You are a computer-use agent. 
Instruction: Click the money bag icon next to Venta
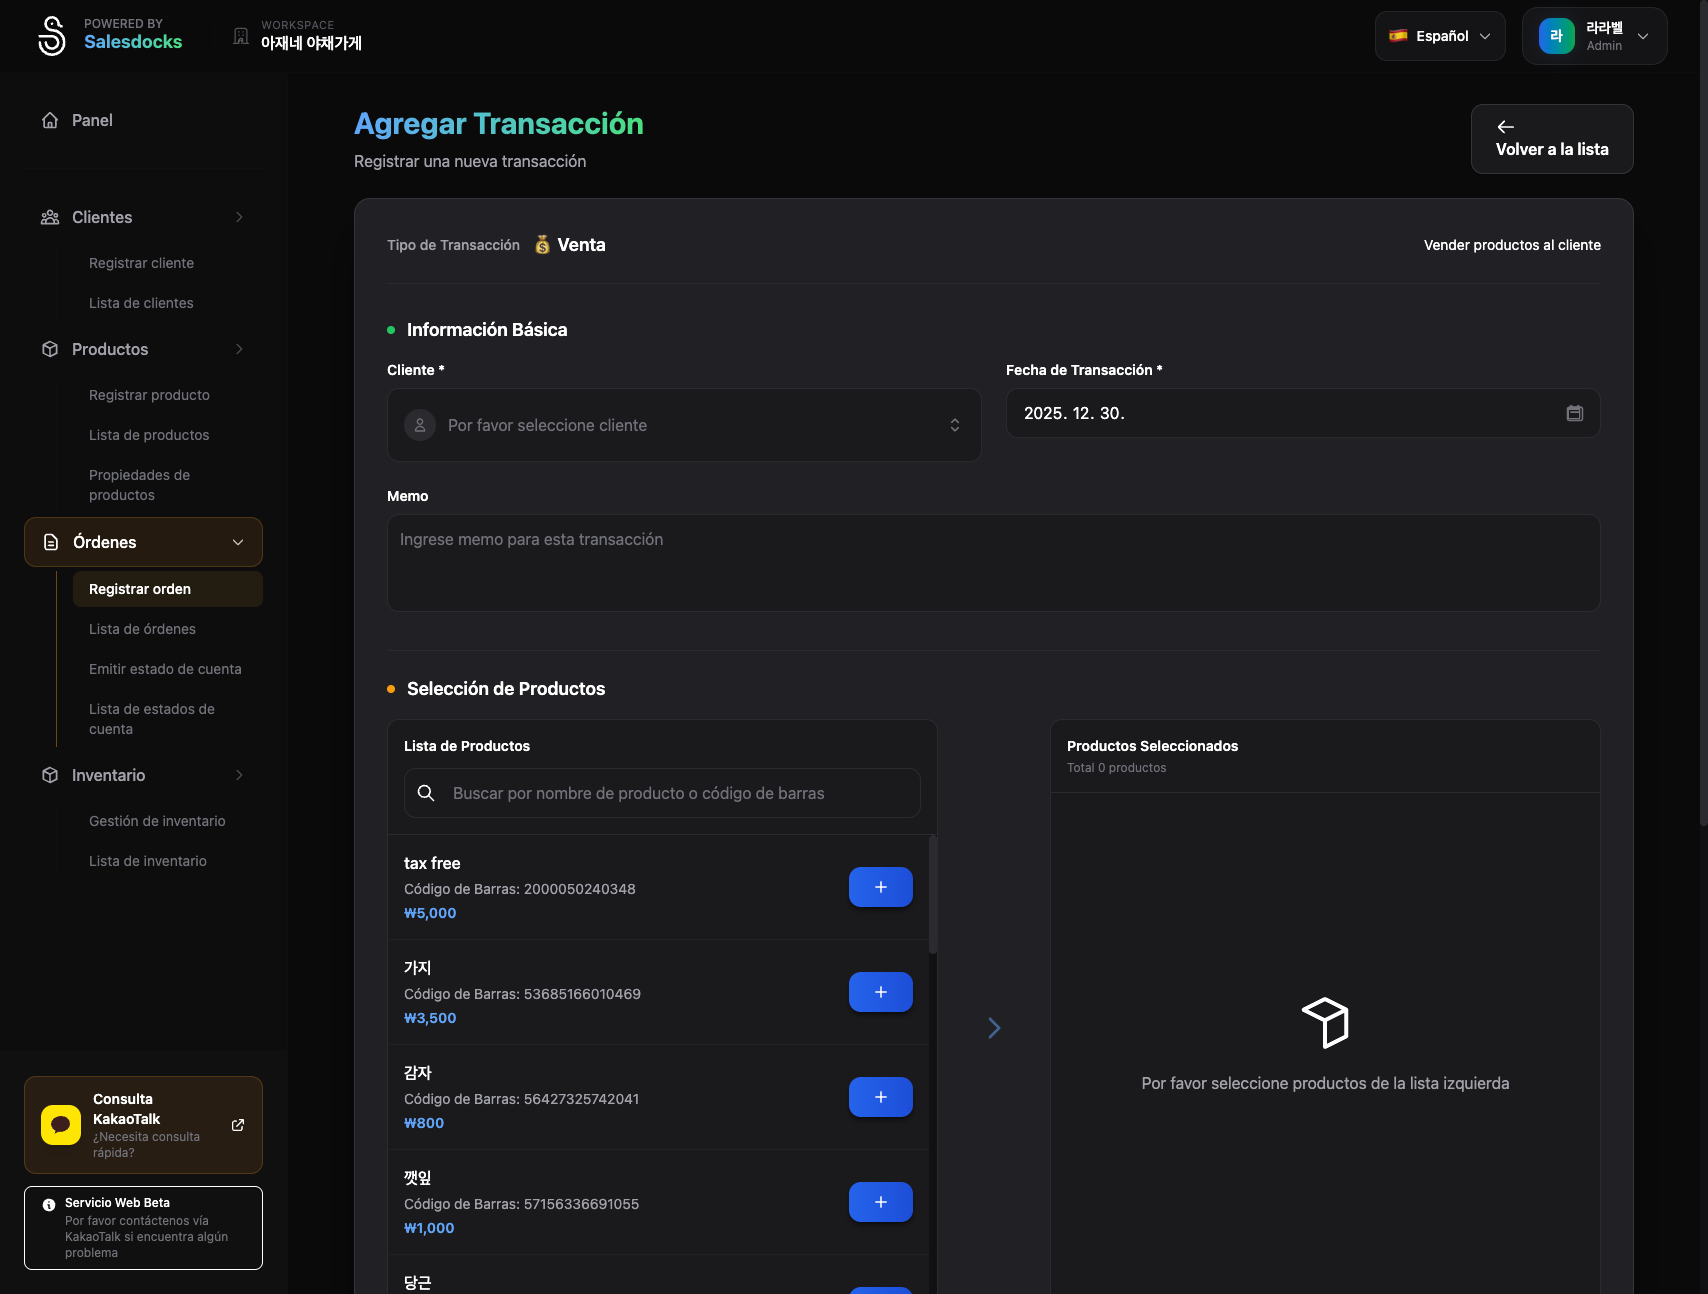point(541,244)
